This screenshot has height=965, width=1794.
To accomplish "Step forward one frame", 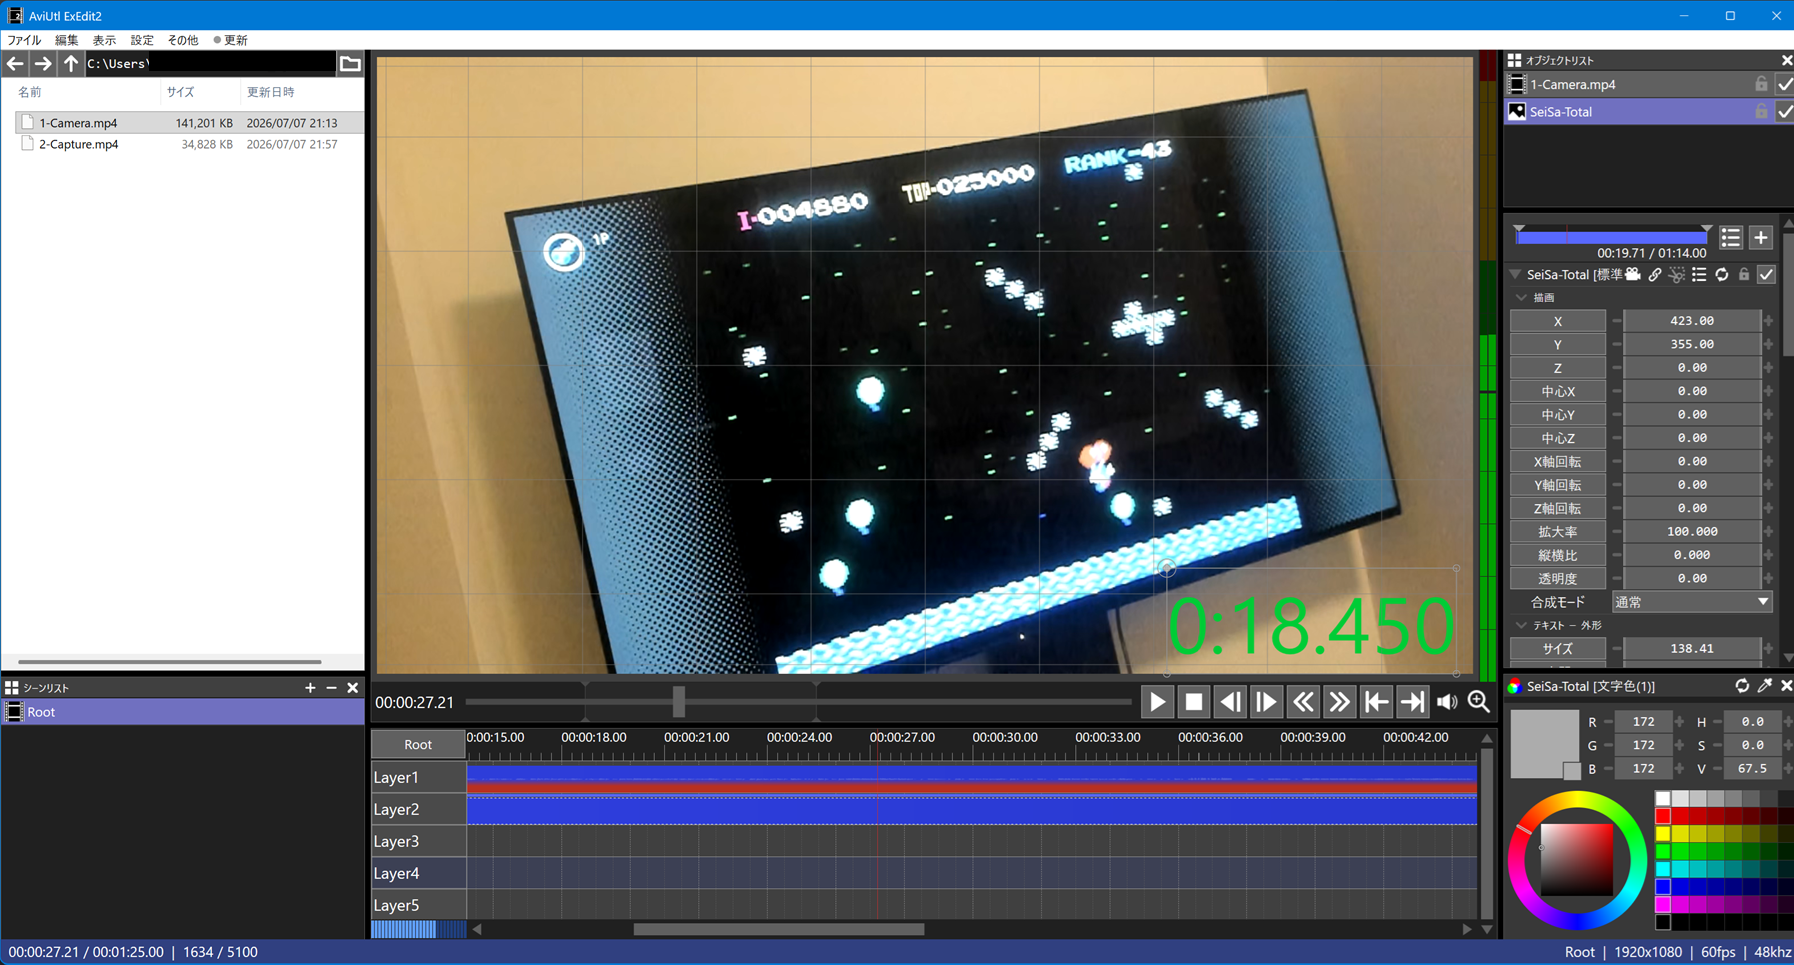I will coord(1266,702).
